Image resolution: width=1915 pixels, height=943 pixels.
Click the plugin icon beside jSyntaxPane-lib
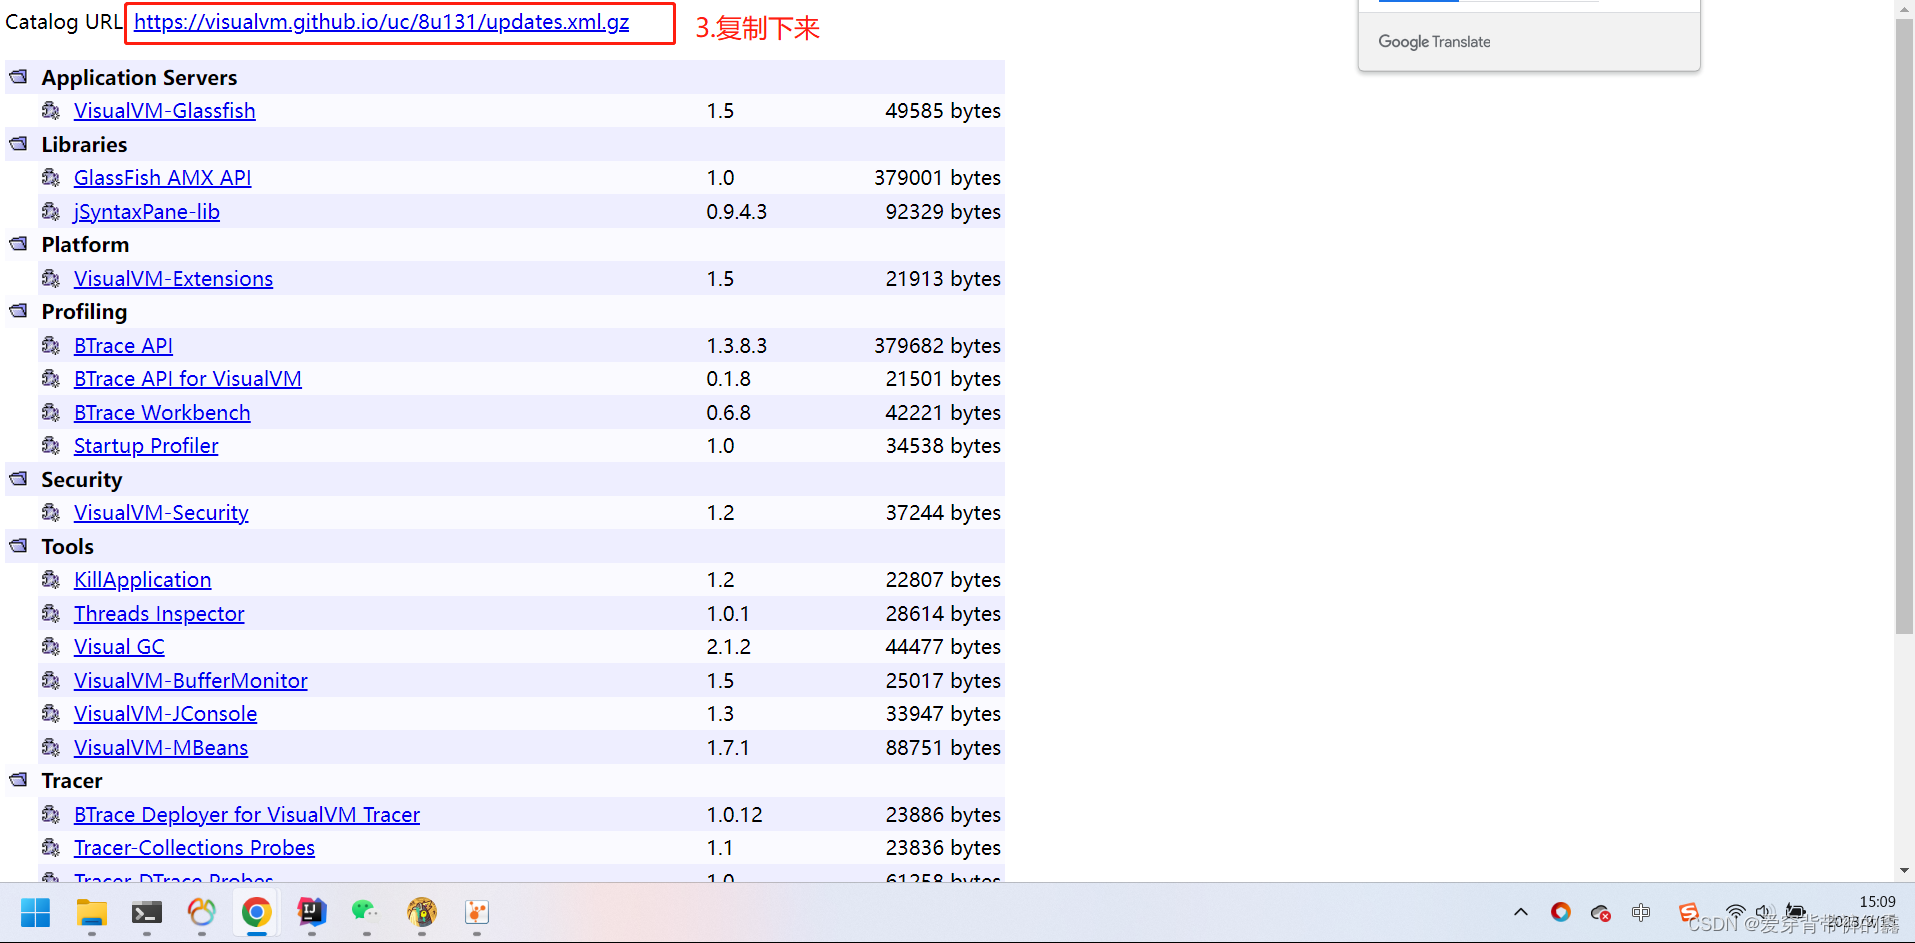[x=51, y=211]
